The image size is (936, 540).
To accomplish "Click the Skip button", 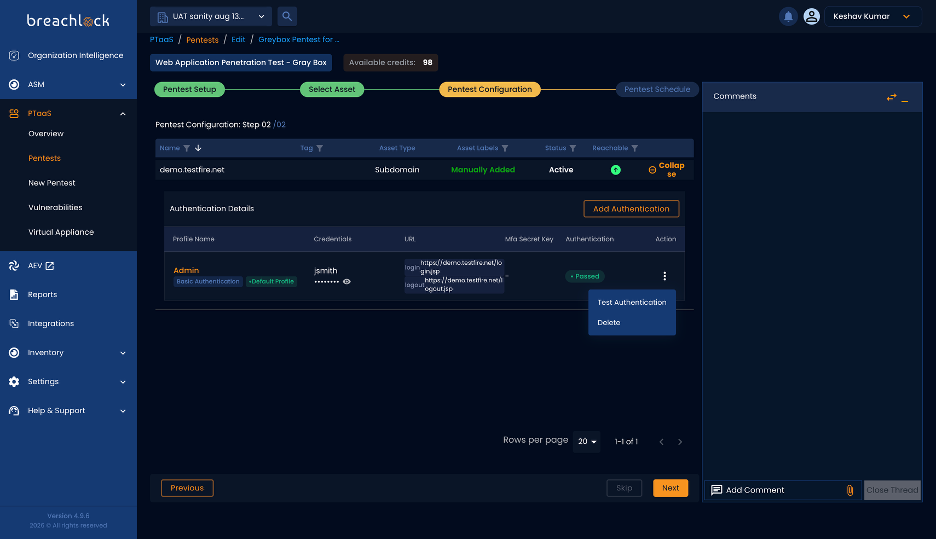I will (624, 488).
